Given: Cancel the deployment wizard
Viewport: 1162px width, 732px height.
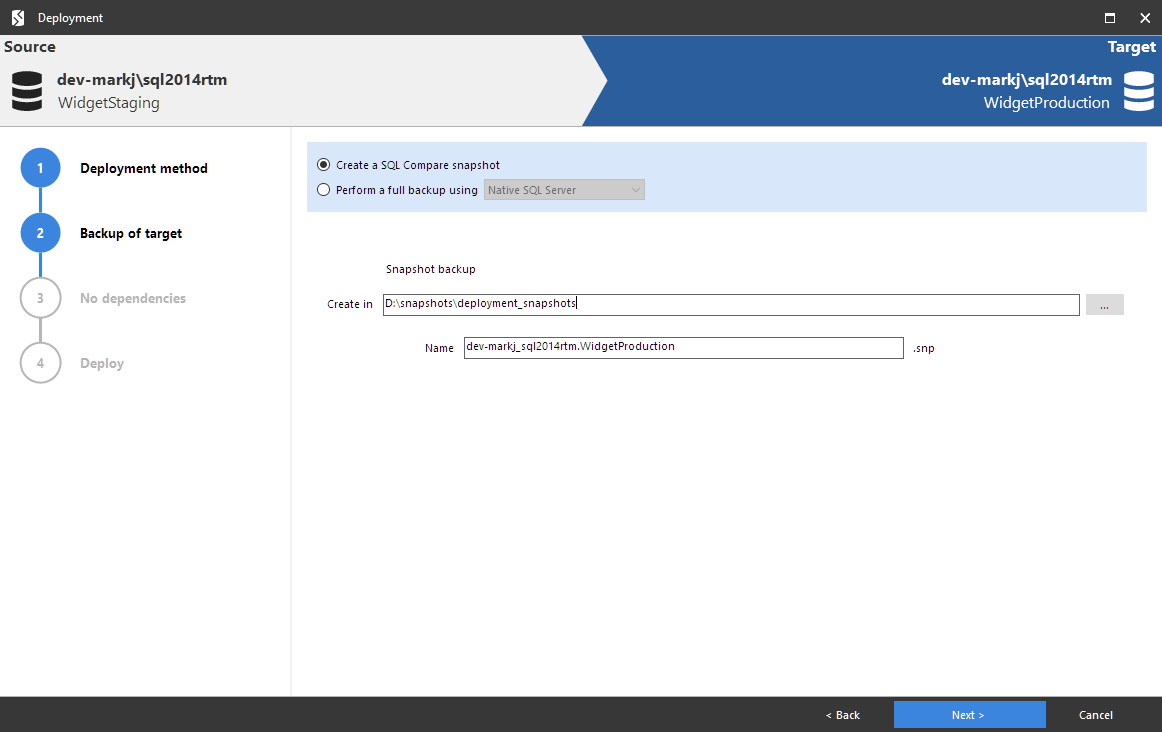Looking at the screenshot, I should tap(1095, 714).
